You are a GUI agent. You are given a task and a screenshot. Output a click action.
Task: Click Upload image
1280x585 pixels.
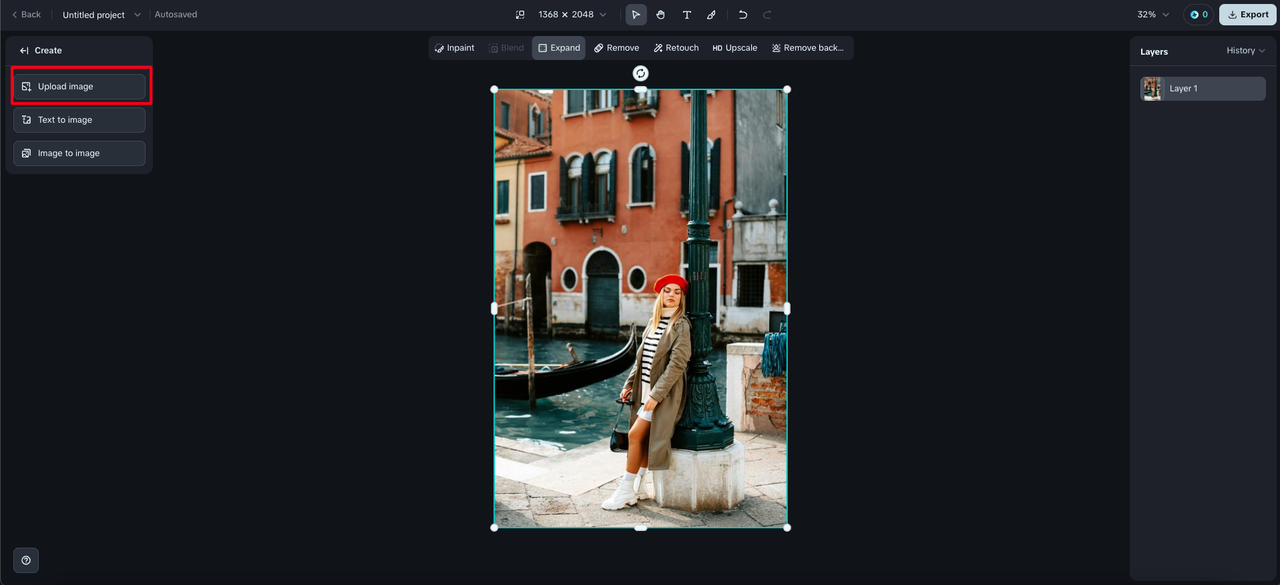point(79,87)
